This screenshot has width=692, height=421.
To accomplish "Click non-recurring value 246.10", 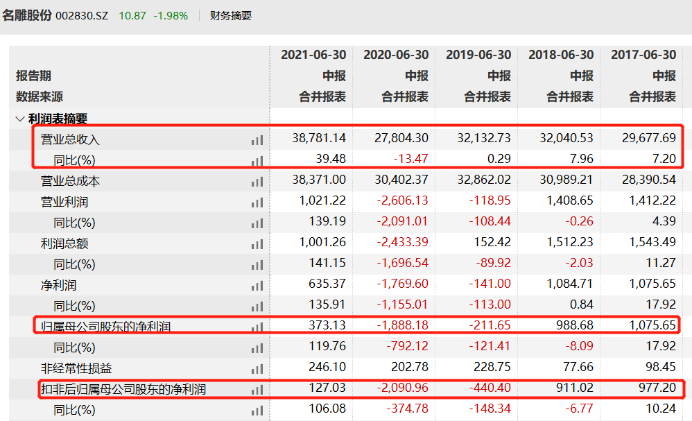I will point(327,367).
